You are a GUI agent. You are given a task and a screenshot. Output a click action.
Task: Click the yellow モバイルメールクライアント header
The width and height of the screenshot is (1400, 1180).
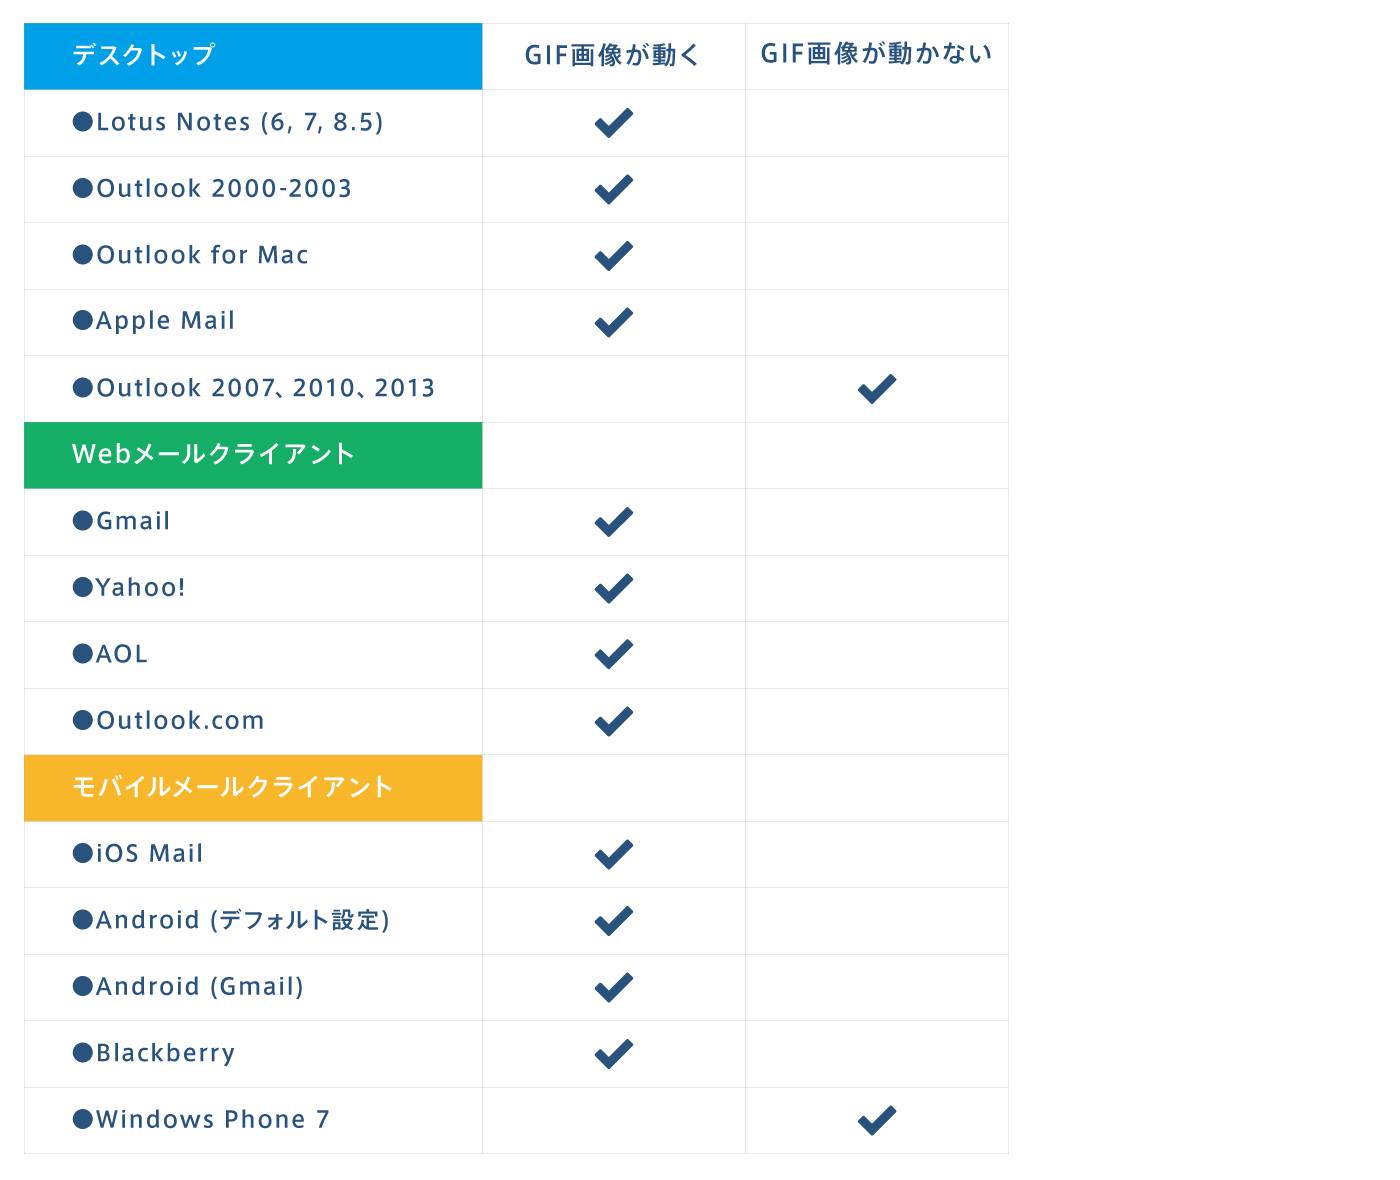pyautogui.click(x=253, y=788)
